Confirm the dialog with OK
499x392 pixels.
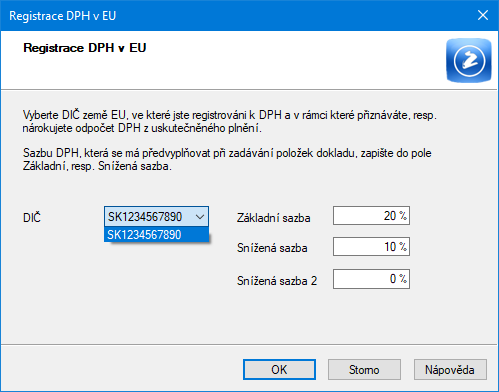tap(279, 369)
